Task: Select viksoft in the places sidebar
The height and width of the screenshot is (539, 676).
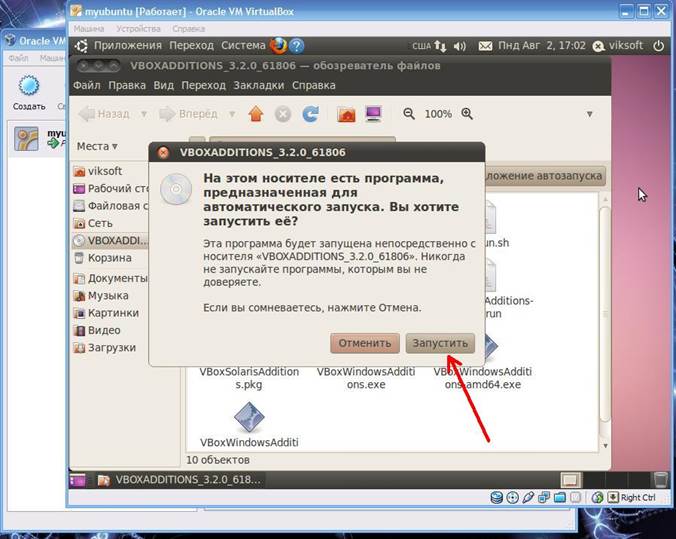Action: click(110, 171)
